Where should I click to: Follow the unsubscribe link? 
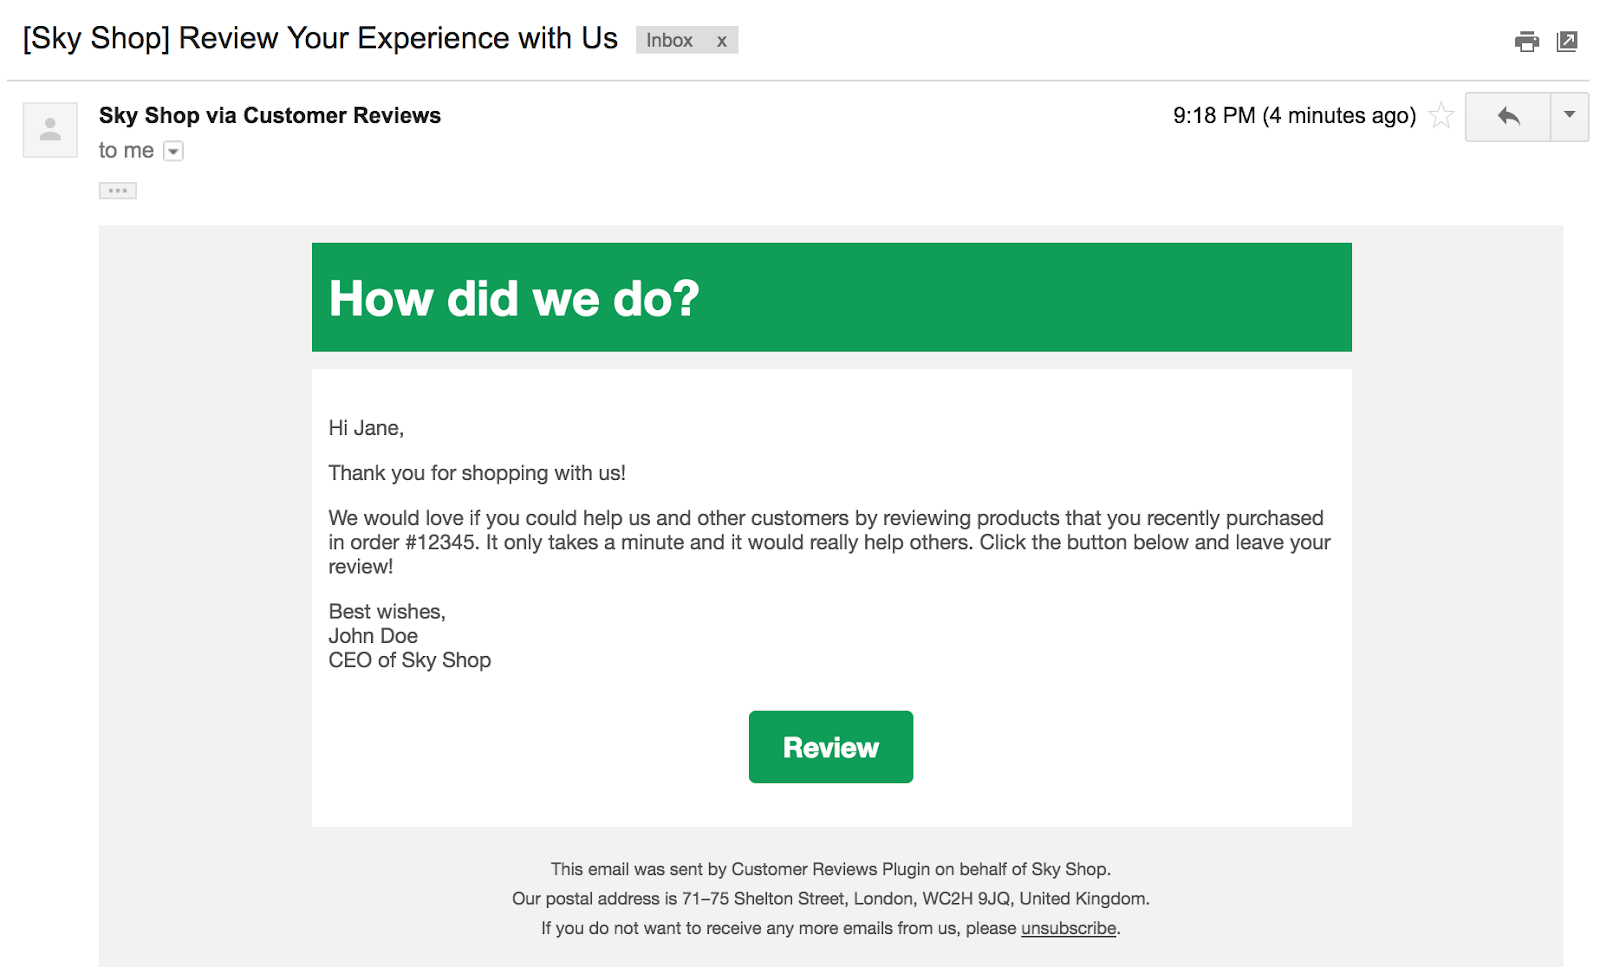pos(1068,928)
